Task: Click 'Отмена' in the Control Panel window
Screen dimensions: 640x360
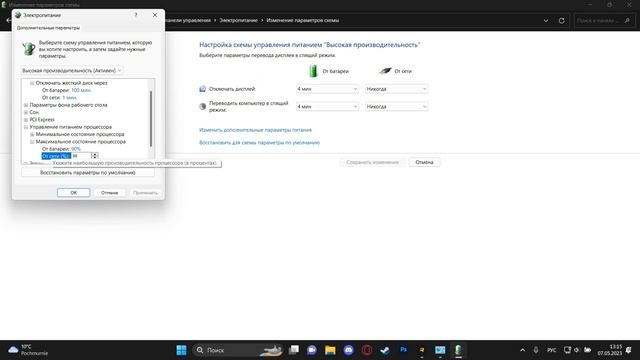Action: pyautogui.click(x=424, y=162)
